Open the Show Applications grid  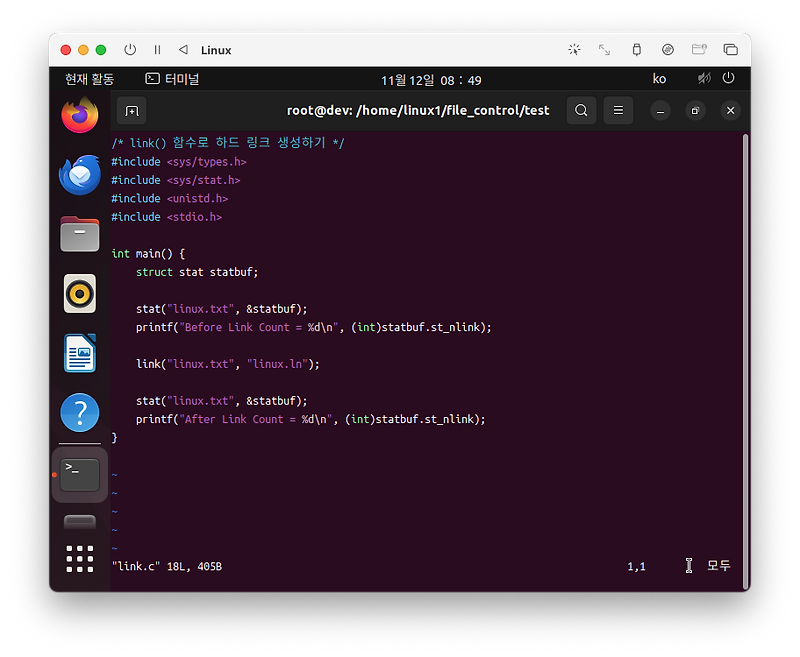[79, 559]
